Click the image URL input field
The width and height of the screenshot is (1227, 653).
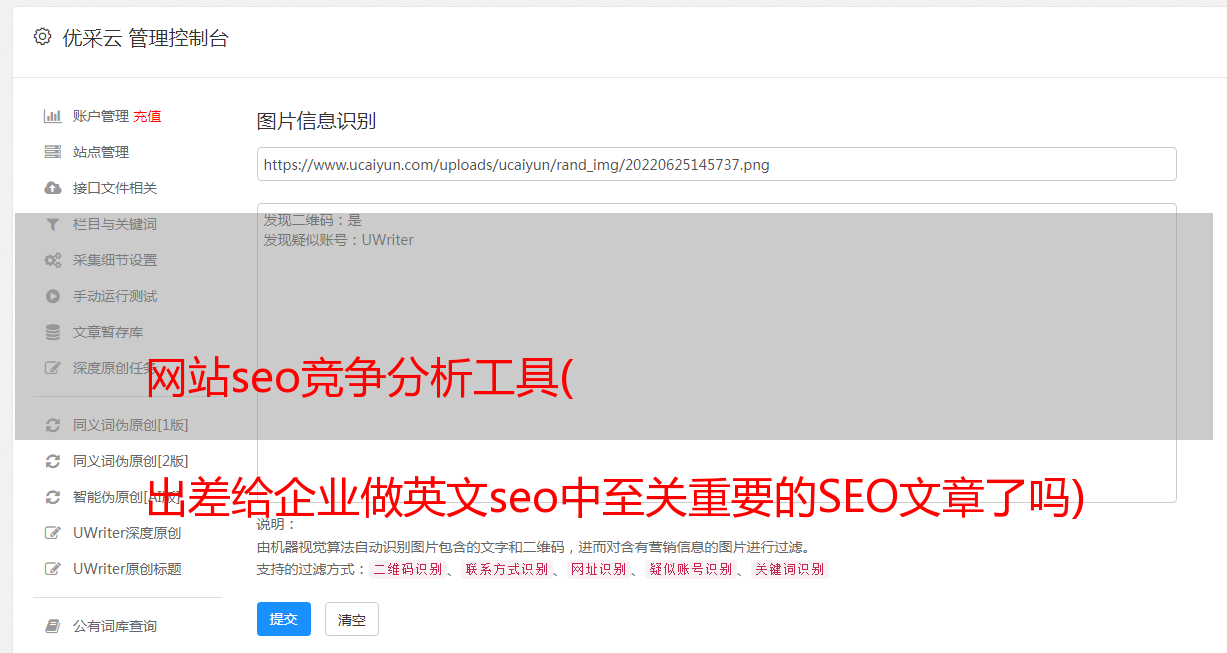[716, 164]
